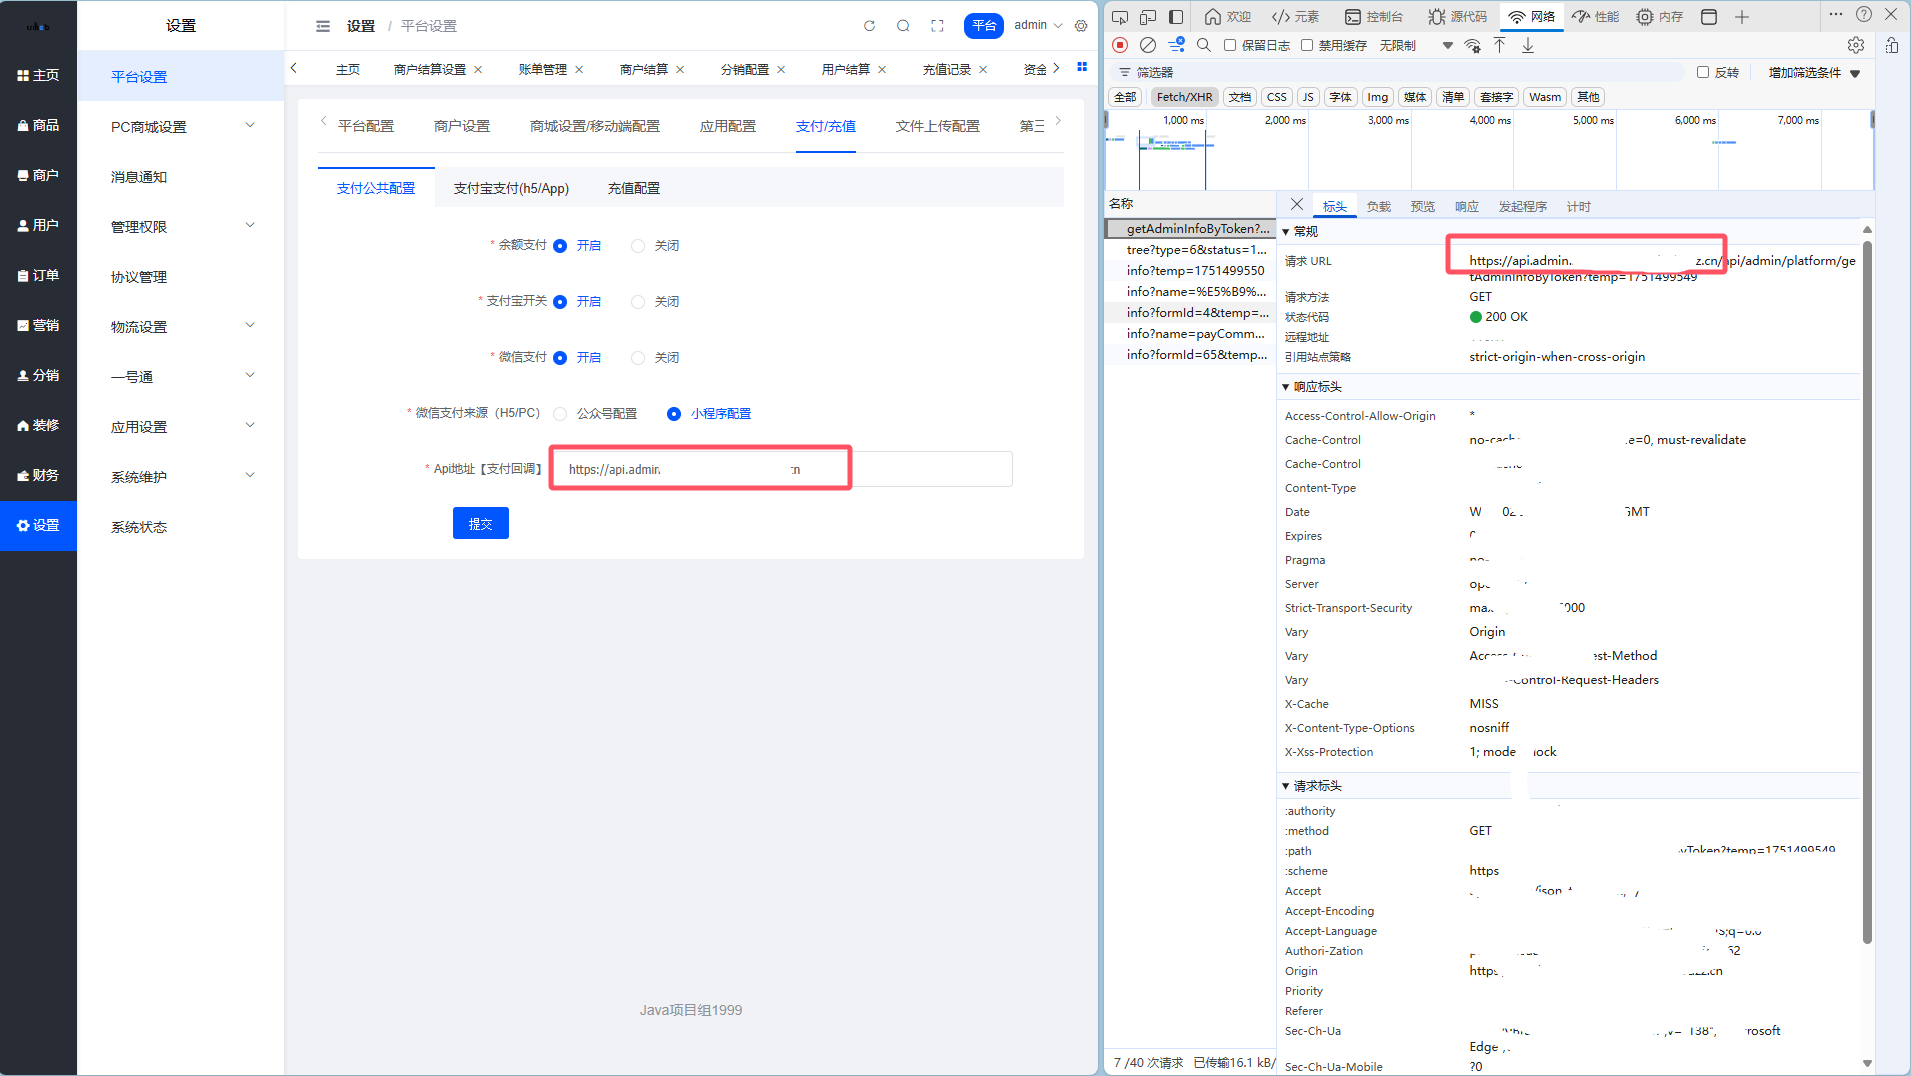The image size is (1911, 1076).
Task: Click the 提交 button
Action: pyautogui.click(x=480, y=523)
